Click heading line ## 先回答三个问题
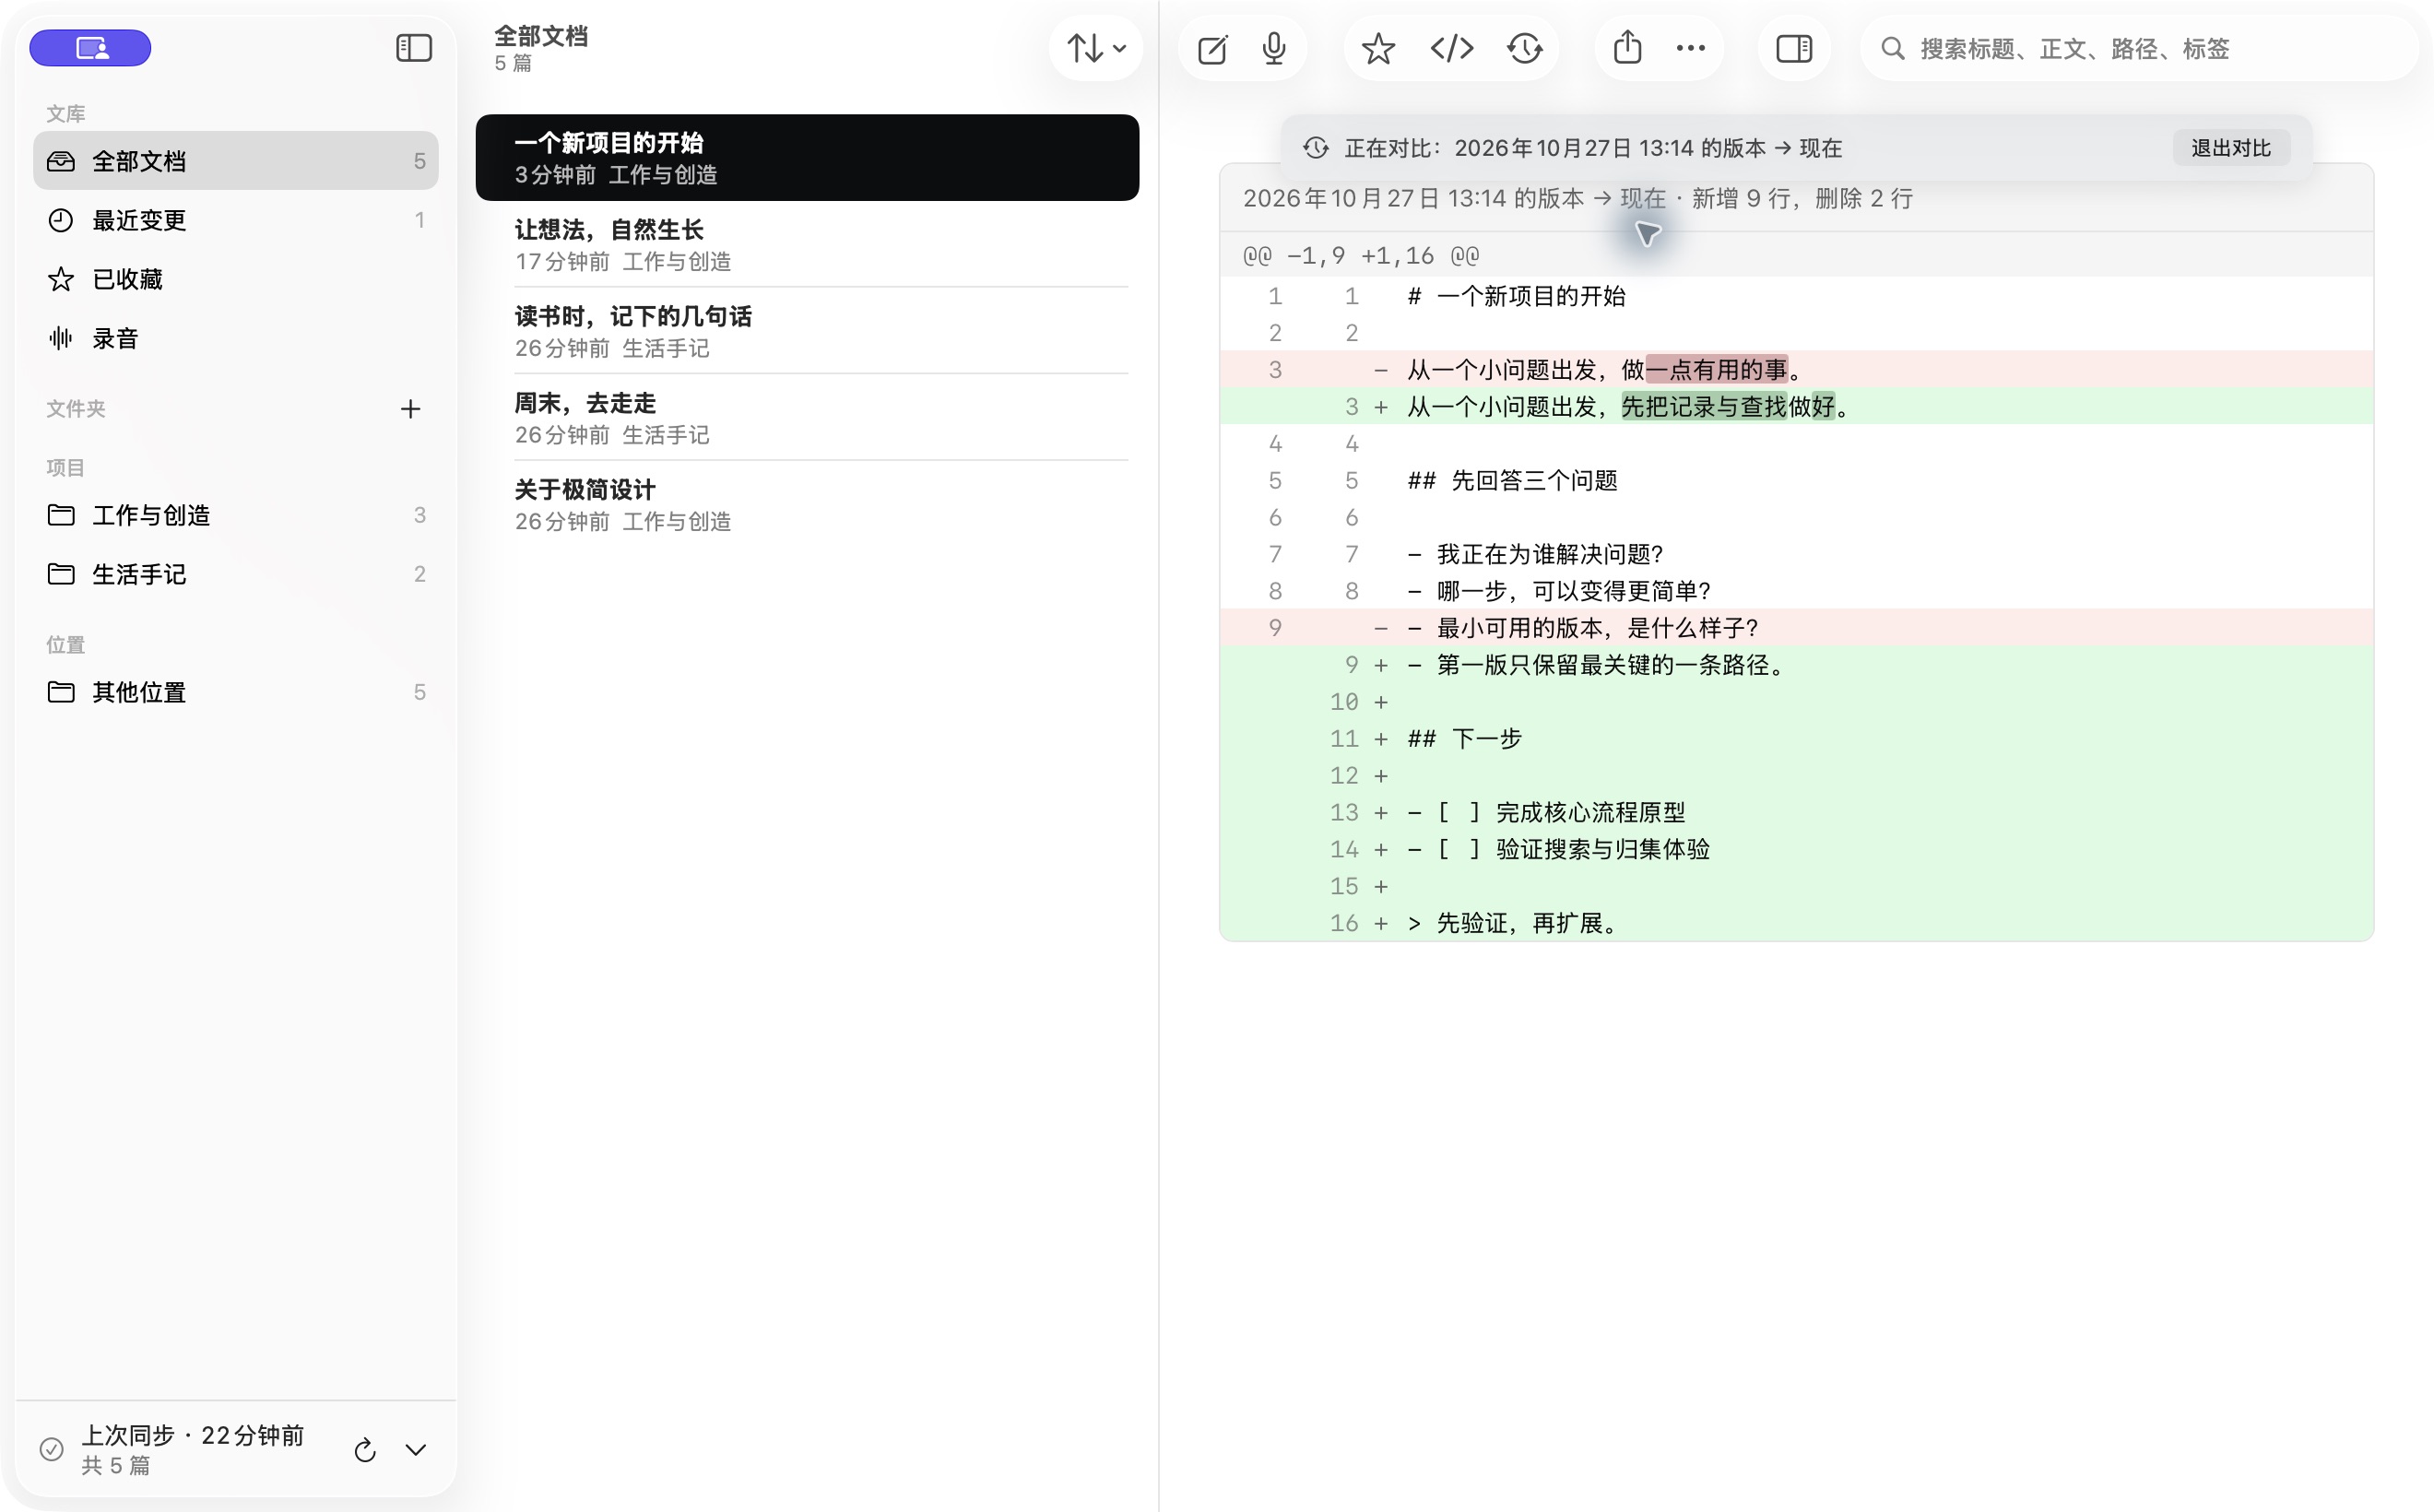 [1796, 480]
